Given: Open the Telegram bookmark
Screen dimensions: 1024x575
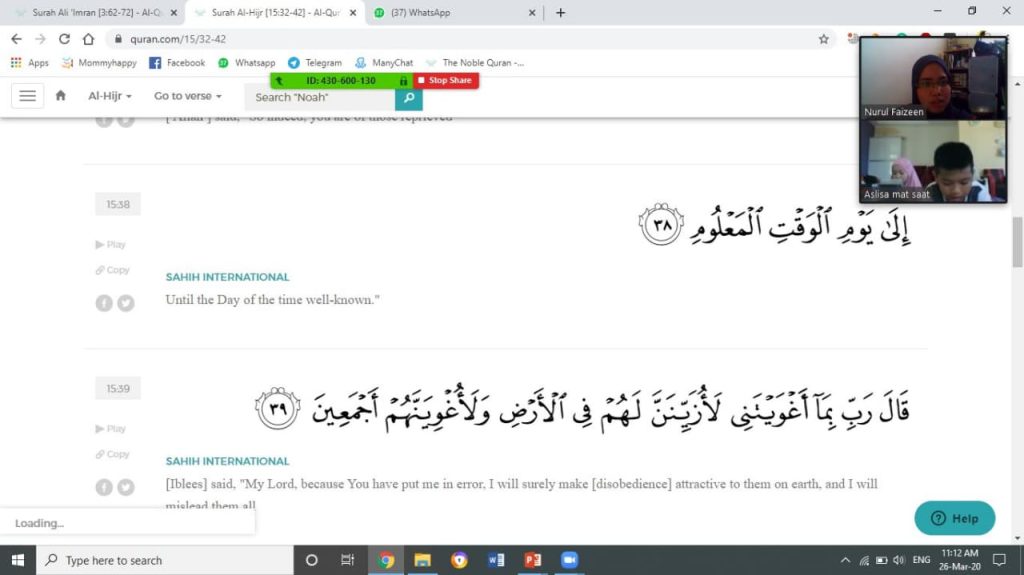Looking at the screenshot, I should pos(316,63).
